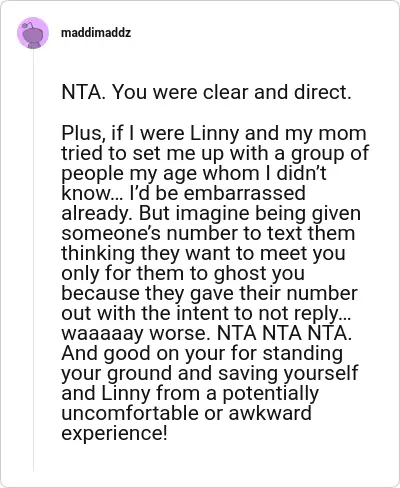Click the word 'embarrassed' in the comment
The width and height of the screenshot is (400, 488).
(244, 193)
